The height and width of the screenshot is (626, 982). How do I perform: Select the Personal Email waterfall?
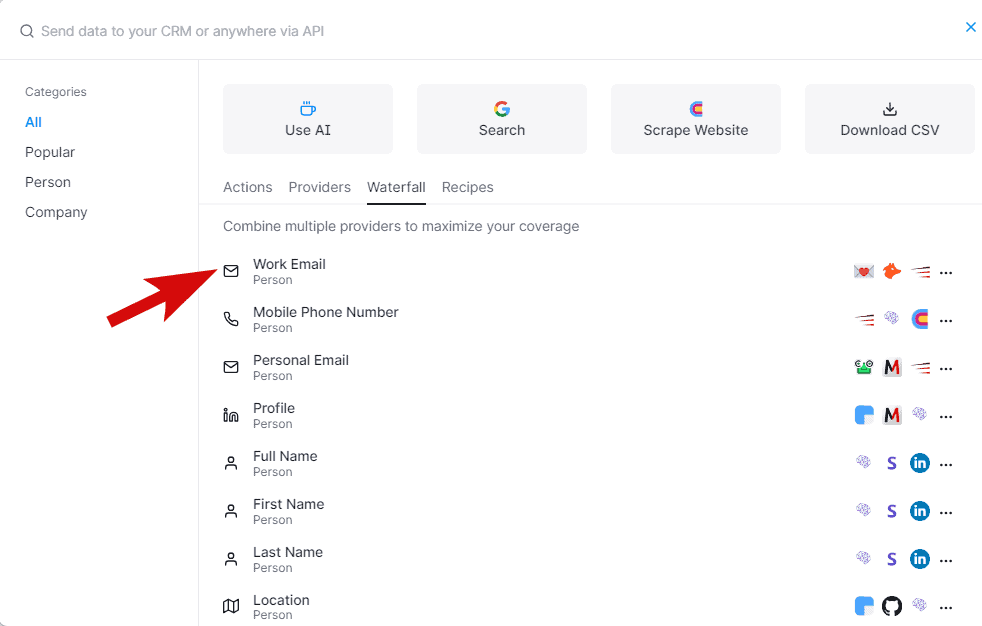click(x=589, y=367)
